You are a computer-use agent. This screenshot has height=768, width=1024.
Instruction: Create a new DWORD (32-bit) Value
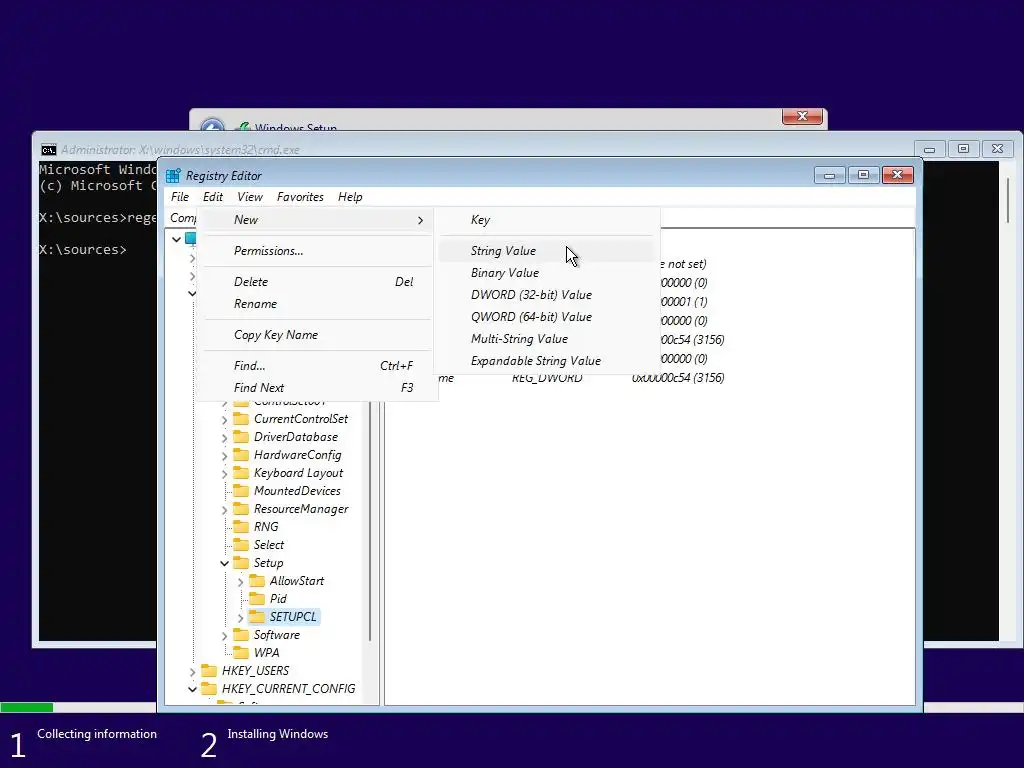coord(547,295)
